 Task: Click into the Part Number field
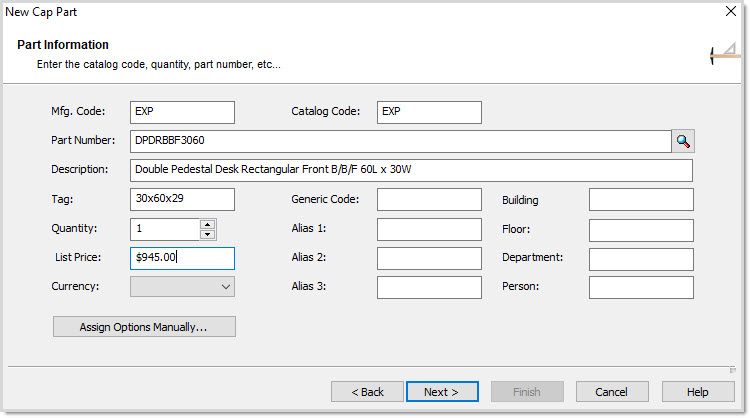tap(400, 141)
